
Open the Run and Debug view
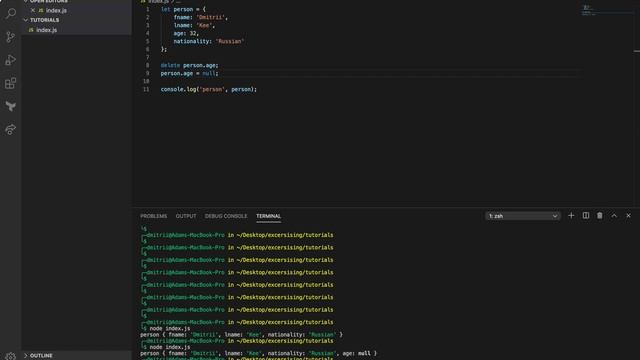pos(11,60)
